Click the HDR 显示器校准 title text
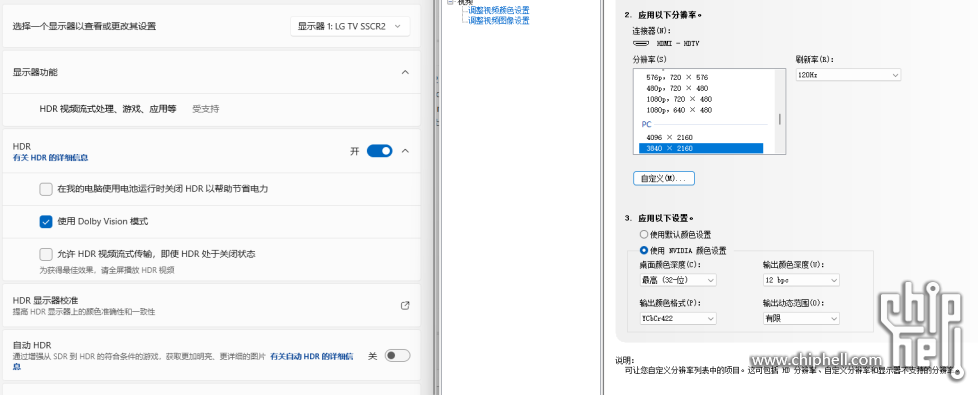Viewport: 978px width, 395px height. pos(45,300)
